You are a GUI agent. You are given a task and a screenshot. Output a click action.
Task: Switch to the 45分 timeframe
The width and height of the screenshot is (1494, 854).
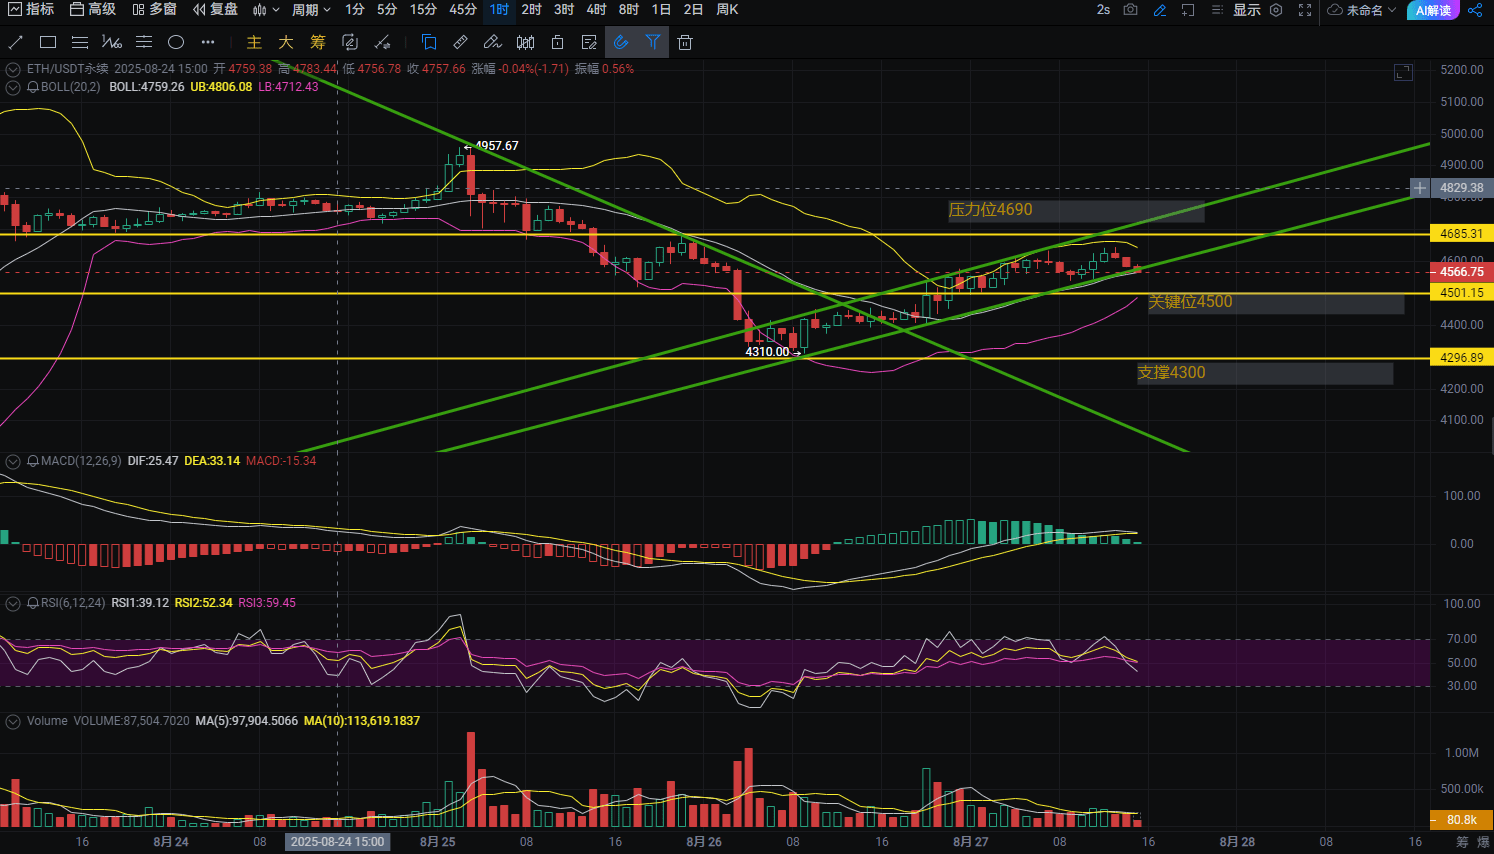coord(463,9)
